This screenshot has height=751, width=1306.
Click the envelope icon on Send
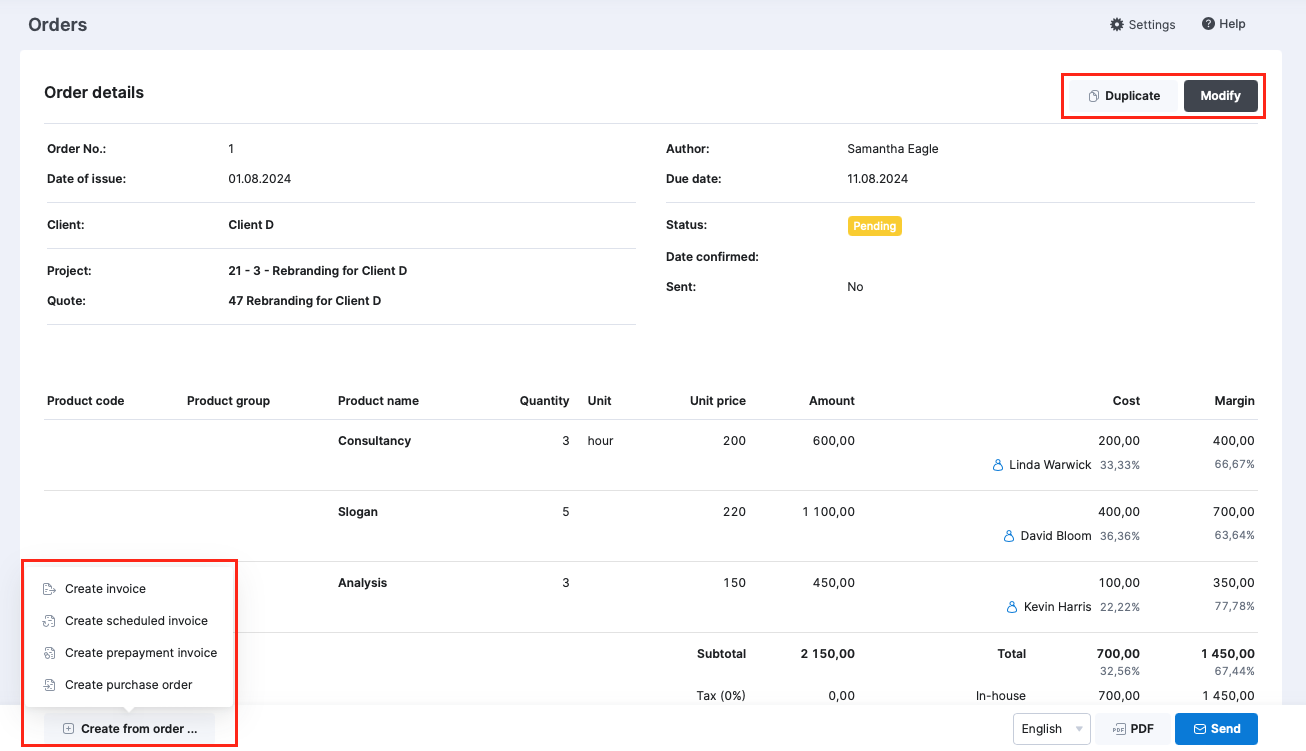tap(1200, 729)
